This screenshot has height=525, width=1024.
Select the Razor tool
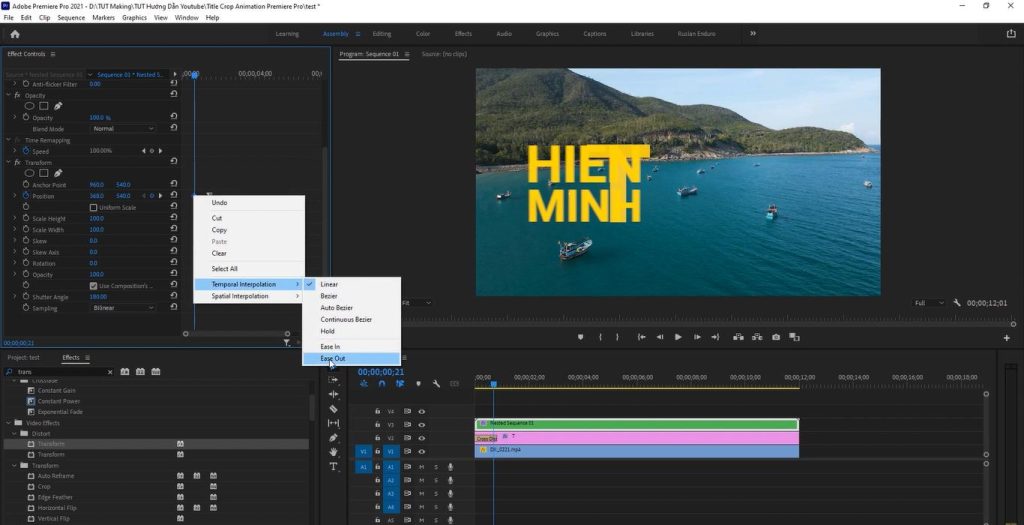[x=333, y=409]
